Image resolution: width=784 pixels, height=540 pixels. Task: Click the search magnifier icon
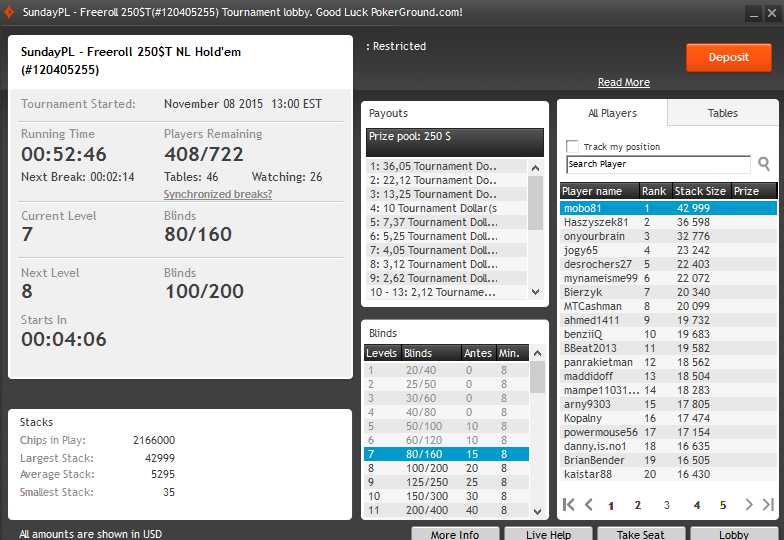764,164
